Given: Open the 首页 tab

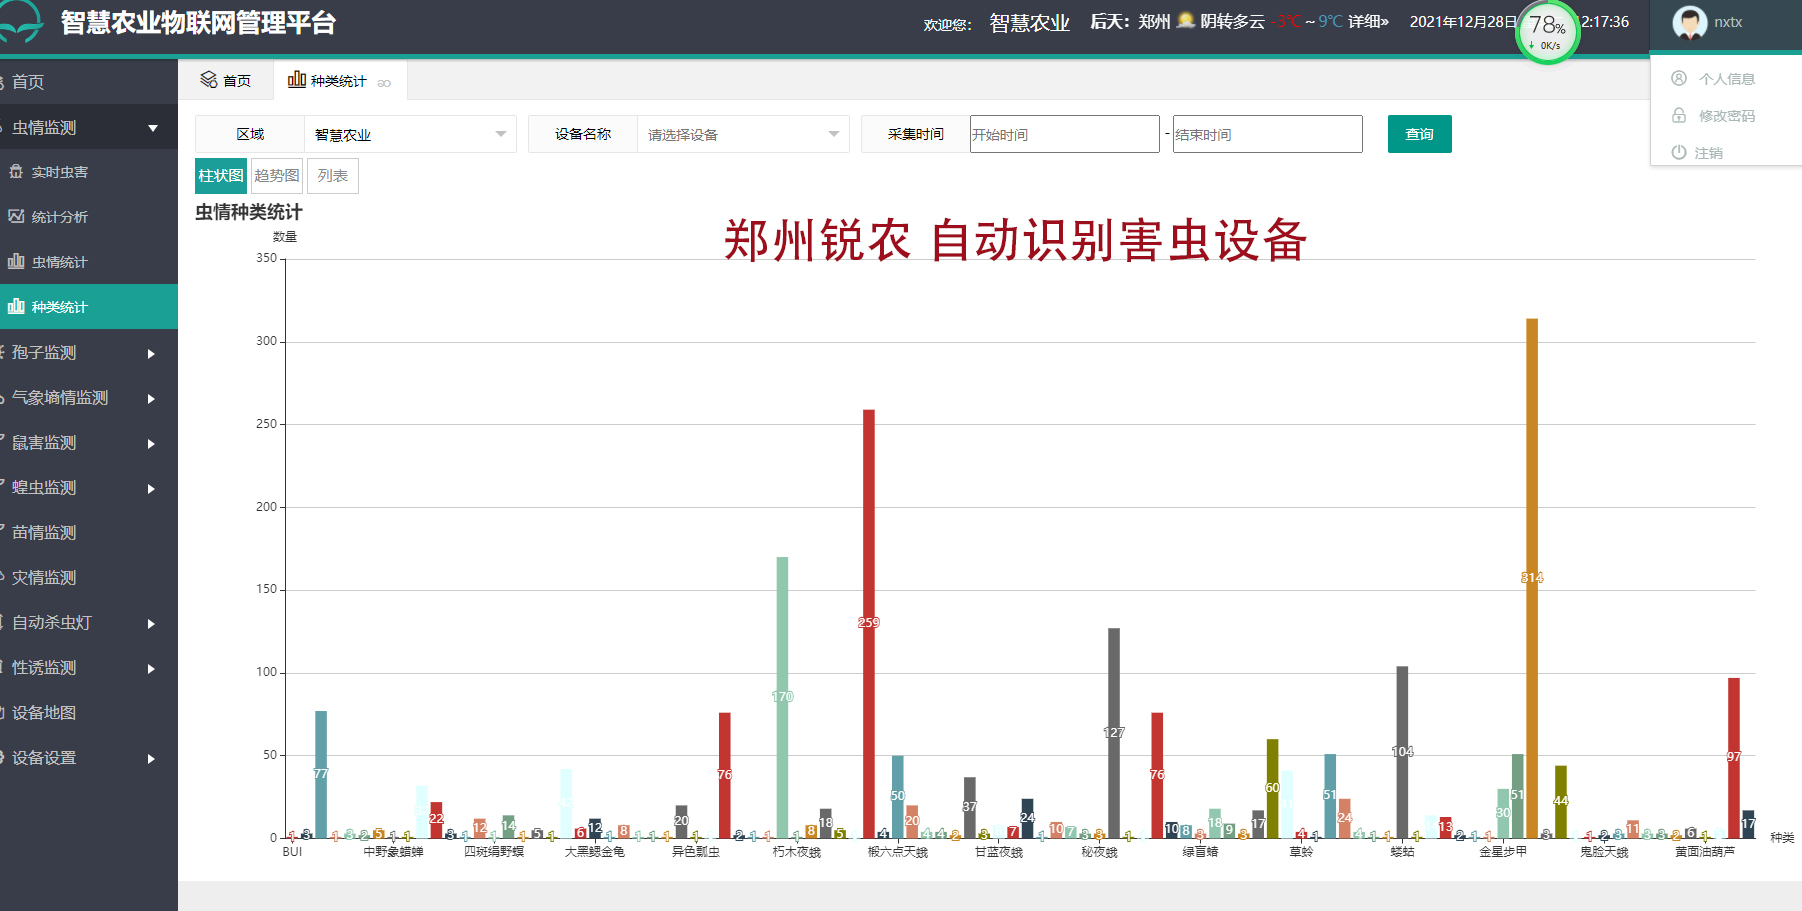Looking at the screenshot, I should click(226, 80).
